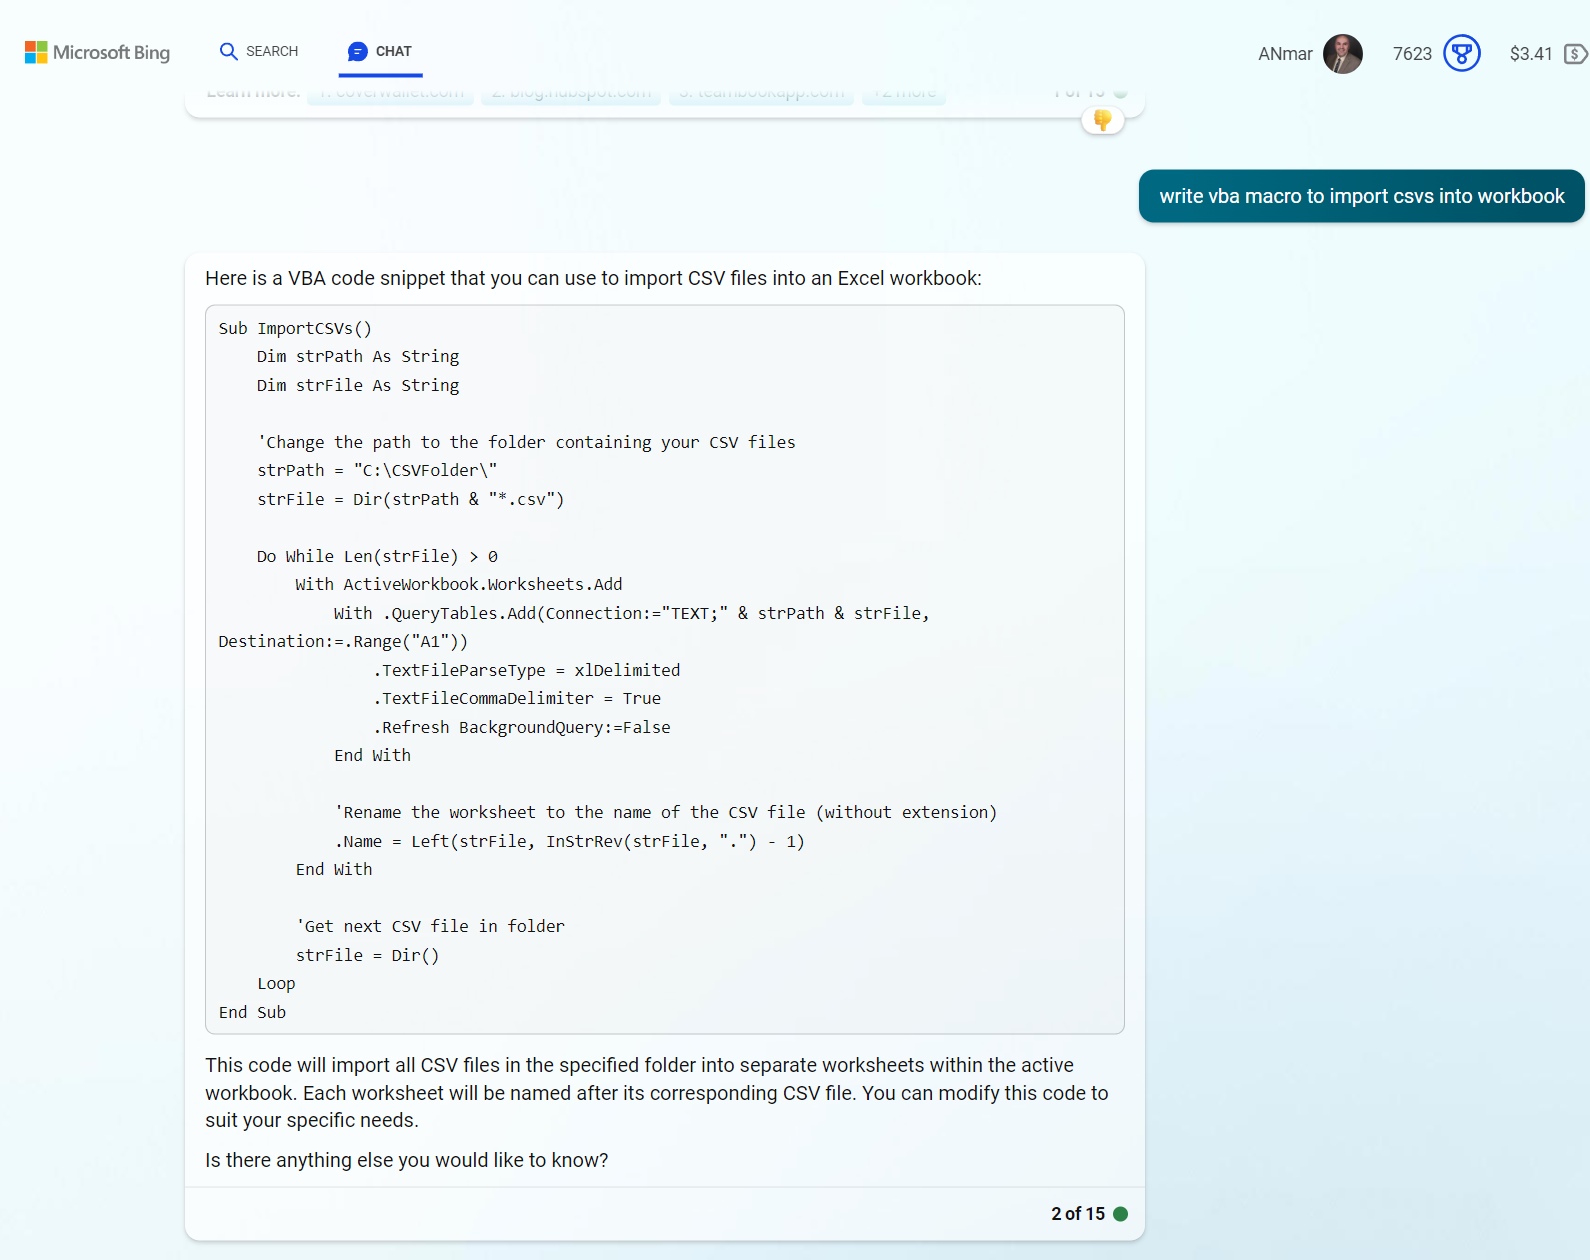Switch to the Chat tab
Image resolution: width=1590 pixels, height=1260 pixels.
[380, 51]
